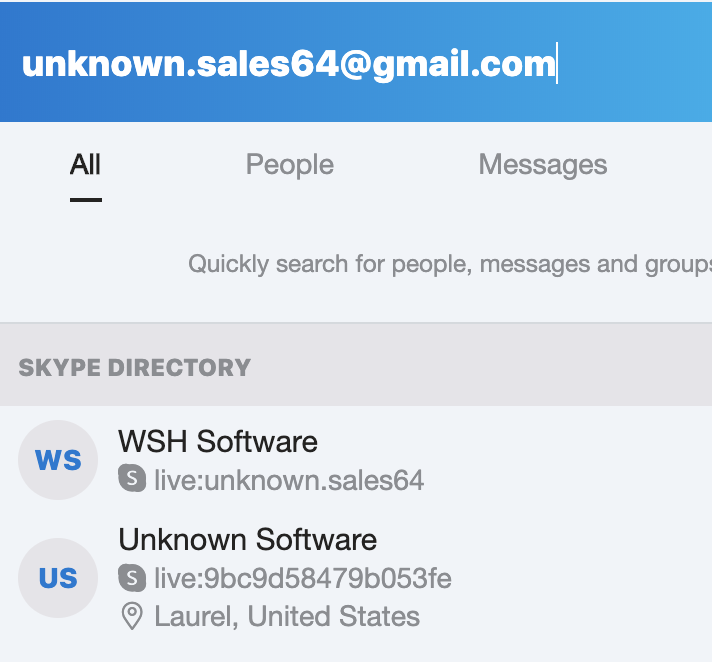Click the live:9bc9d58479b053fe Skype ID

click(x=303, y=578)
